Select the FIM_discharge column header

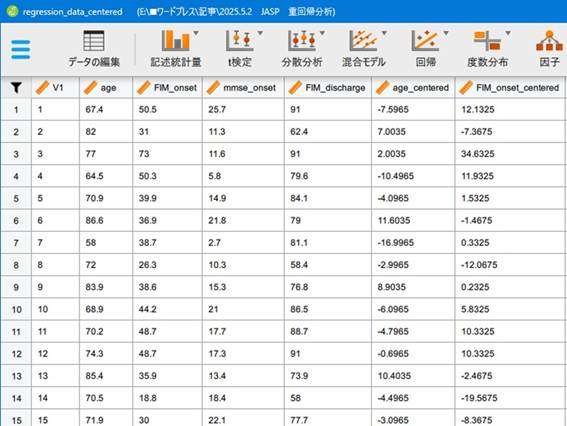pyautogui.click(x=328, y=88)
